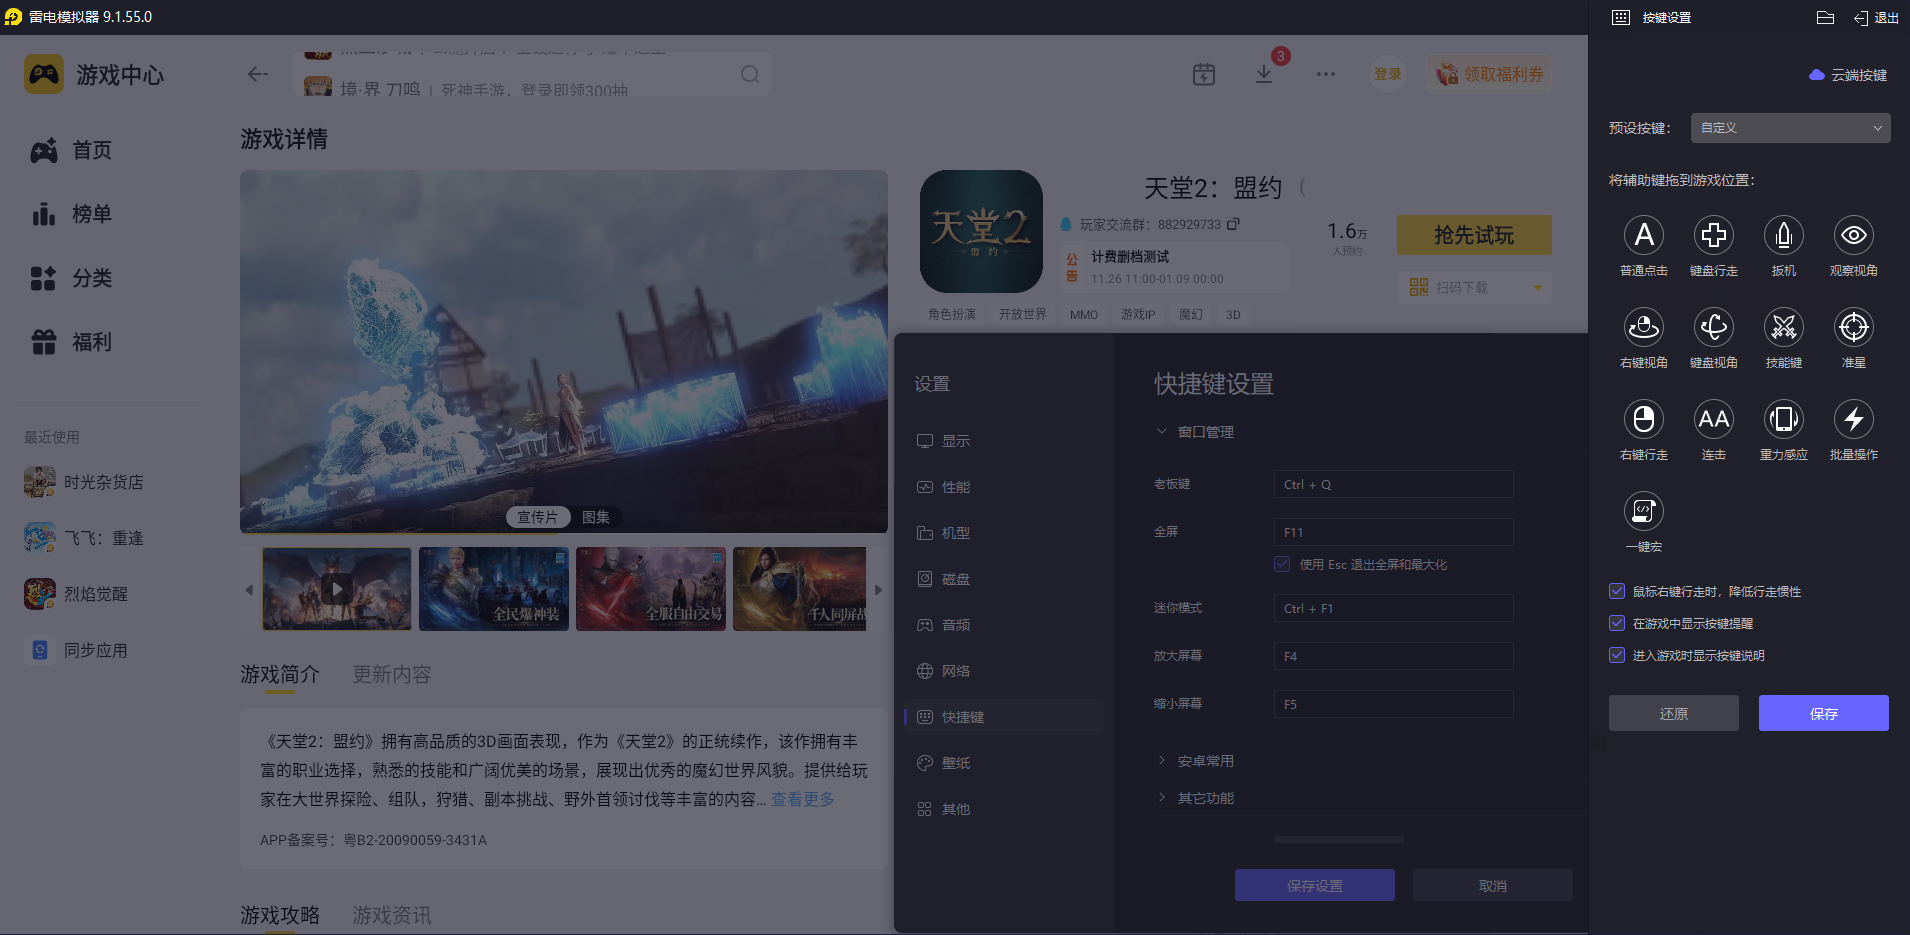Select the 准星 crosshair icon
The height and width of the screenshot is (935, 1910).
pyautogui.click(x=1853, y=327)
